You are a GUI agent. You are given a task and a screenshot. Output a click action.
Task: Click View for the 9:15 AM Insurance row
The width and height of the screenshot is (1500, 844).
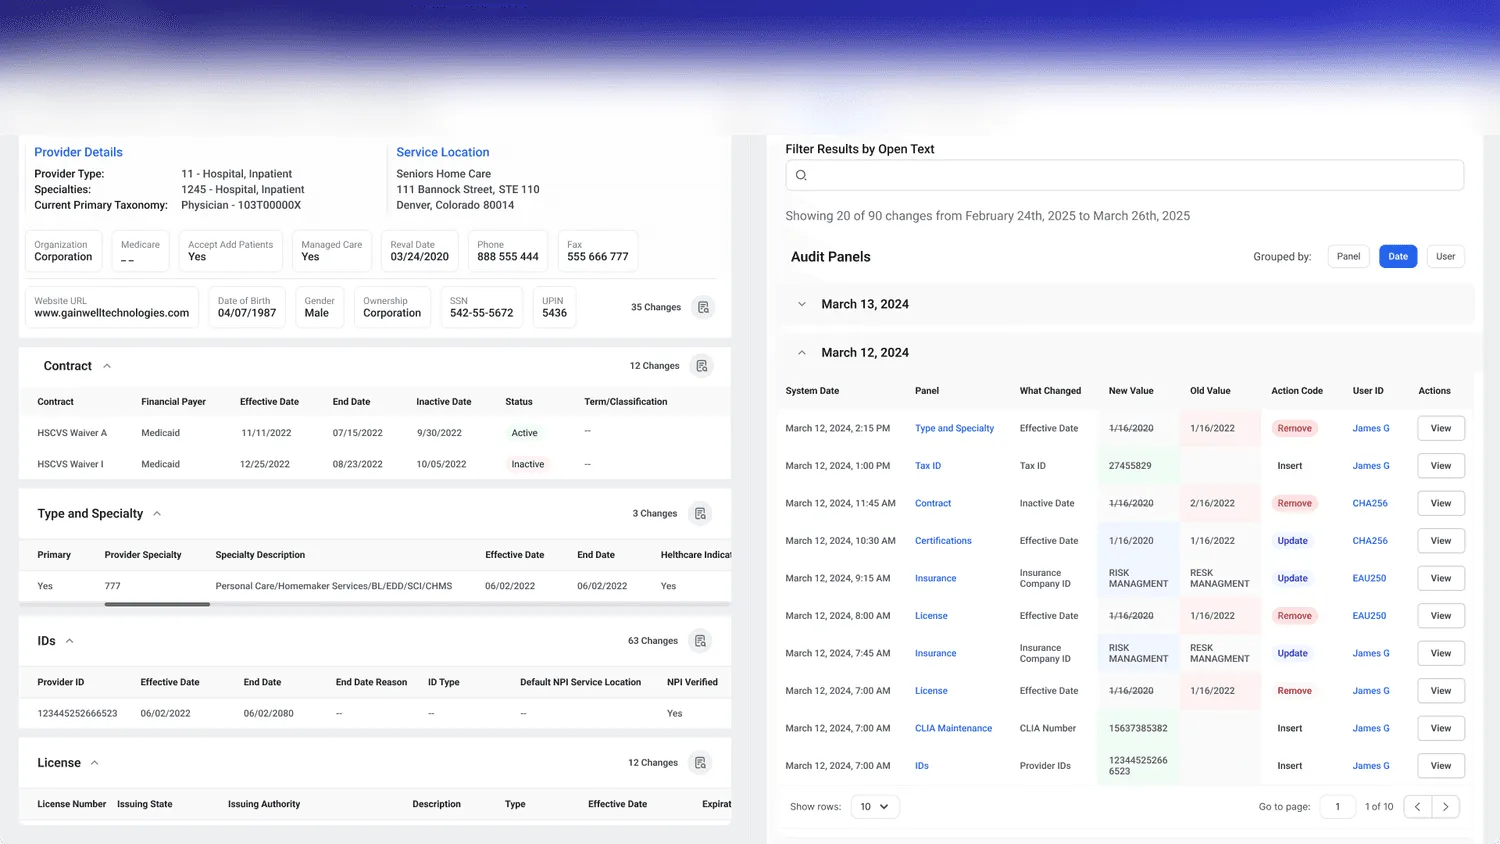pos(1441,578)
